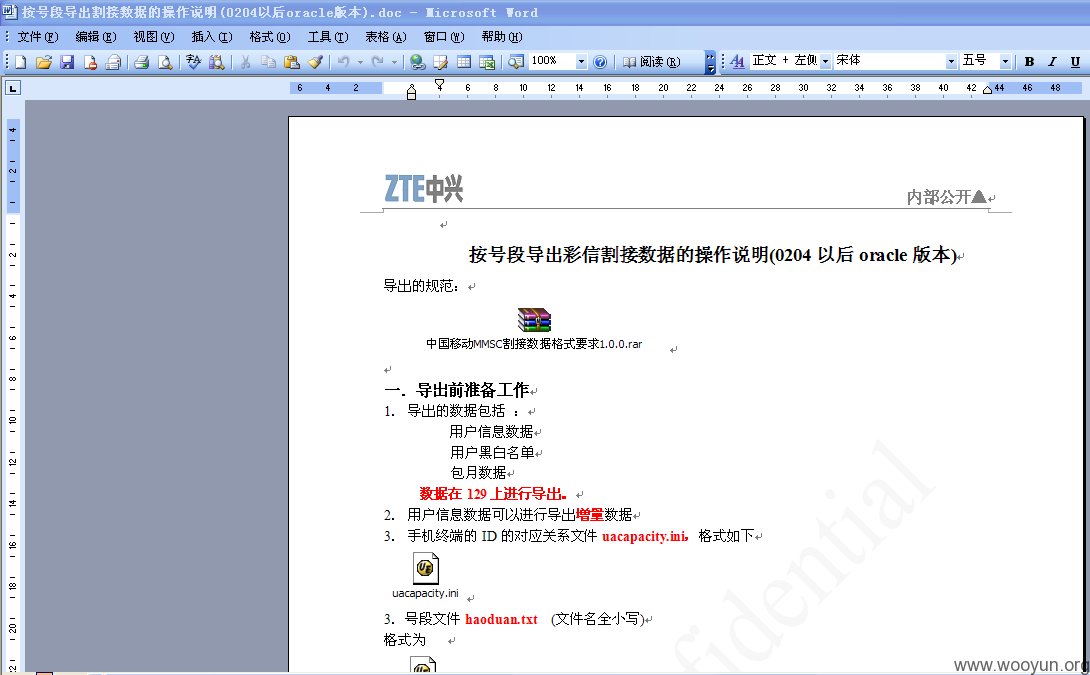Click the text 导出的规范:
The height and width of the screenshot is (675, 1090).
[422, 286]
